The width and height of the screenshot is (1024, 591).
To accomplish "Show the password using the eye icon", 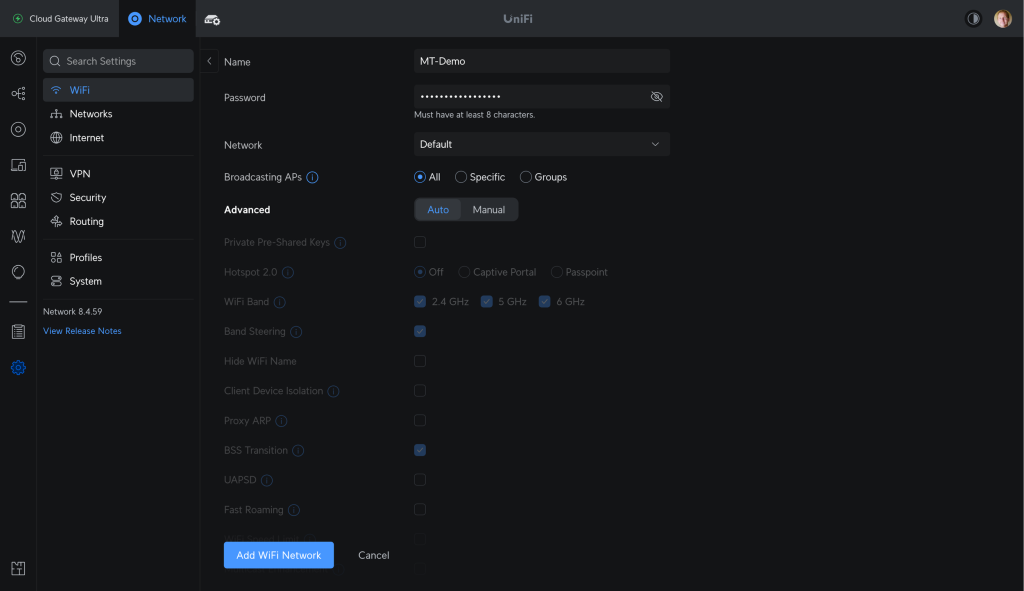I will (x=656, y=97).
